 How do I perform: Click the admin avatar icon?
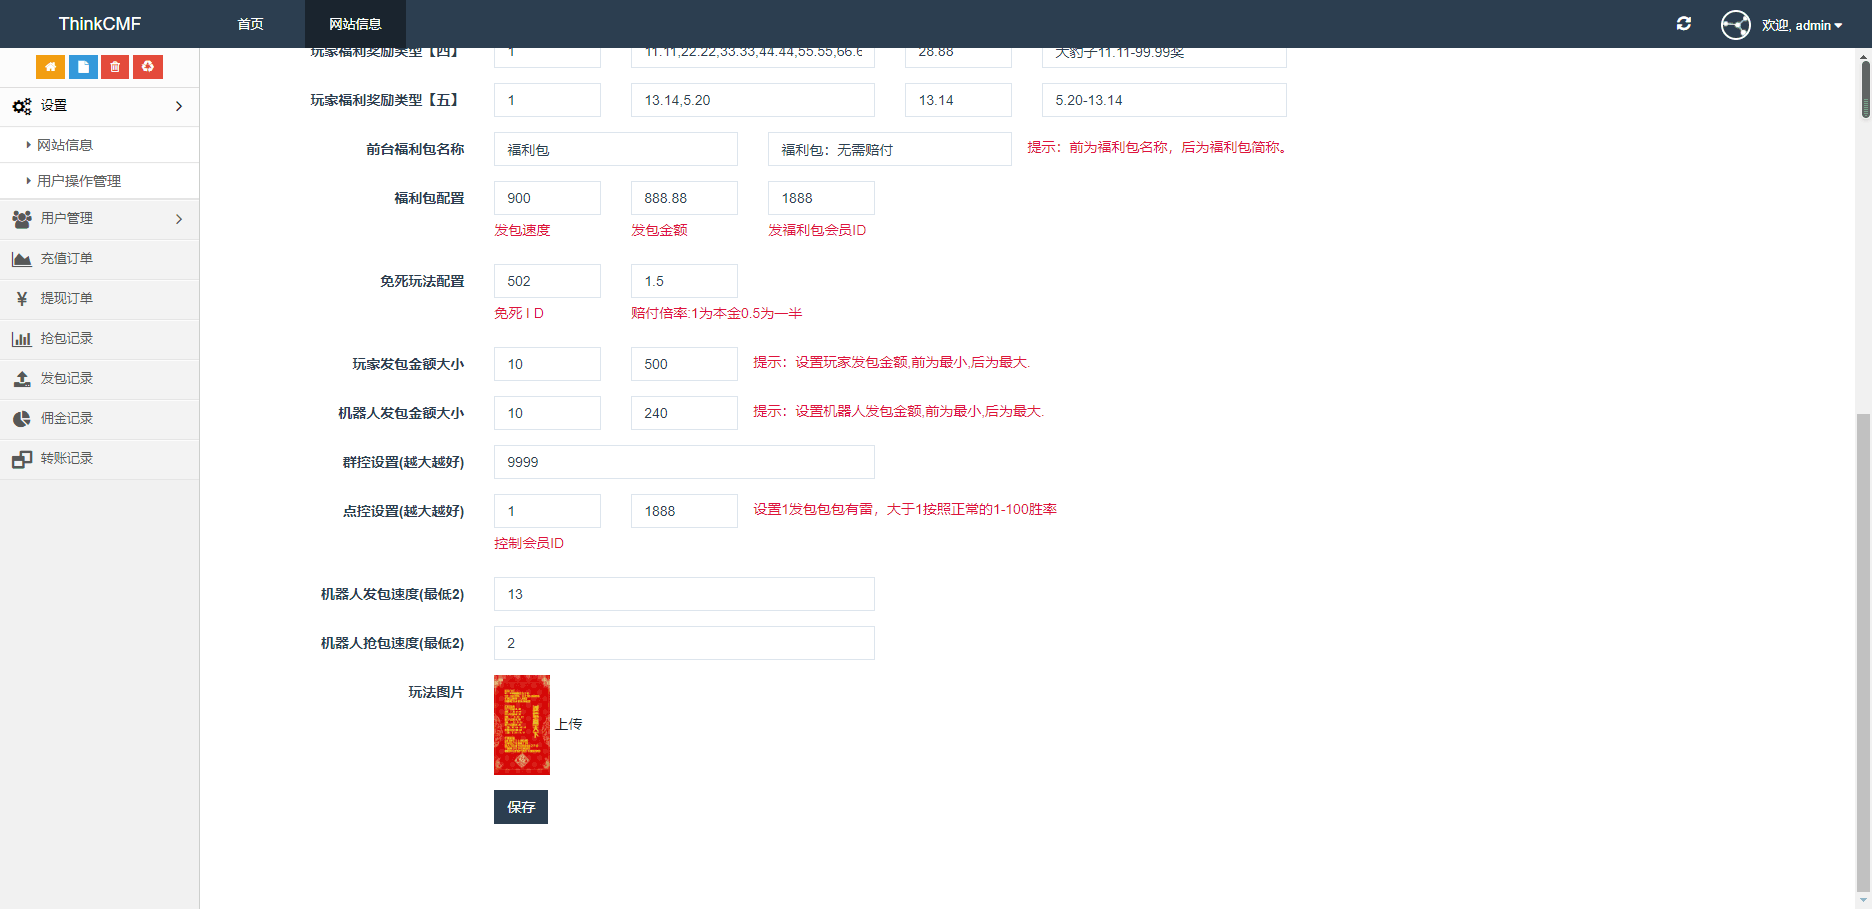click(1735, 24)
